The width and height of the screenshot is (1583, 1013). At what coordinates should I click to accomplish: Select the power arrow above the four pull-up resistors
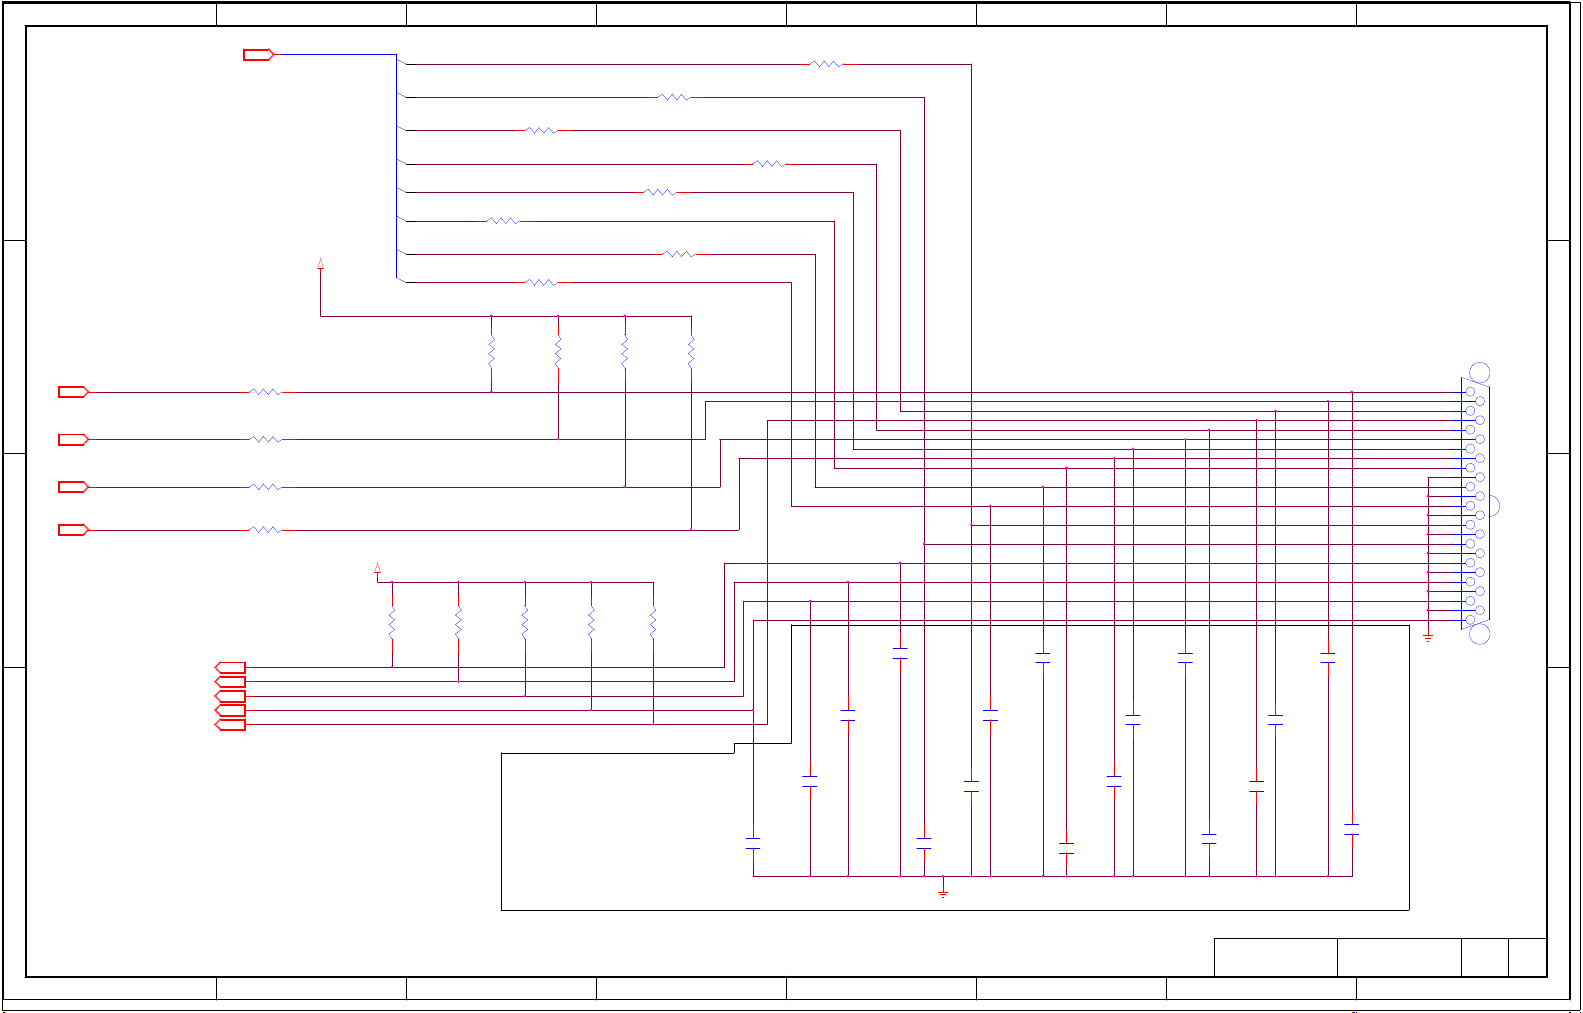(320, 264)
